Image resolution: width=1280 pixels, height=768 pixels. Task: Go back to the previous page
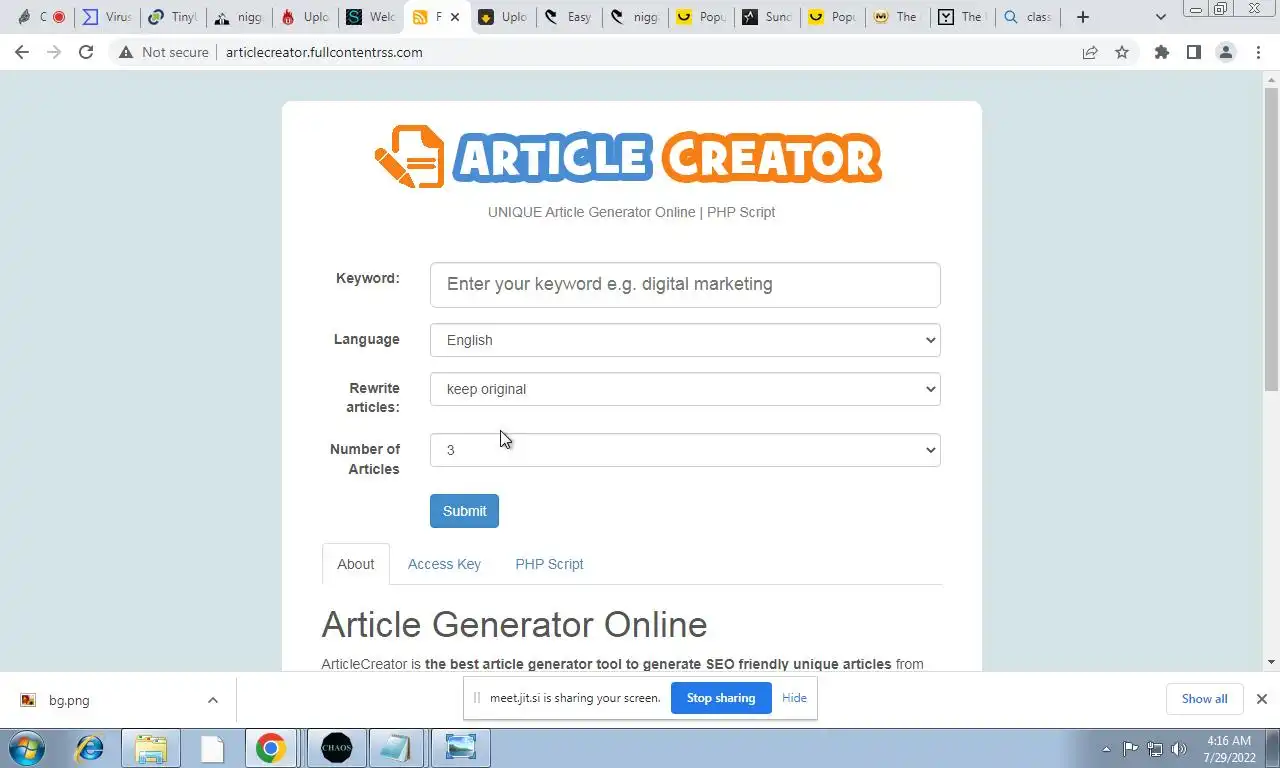[22, 52]
